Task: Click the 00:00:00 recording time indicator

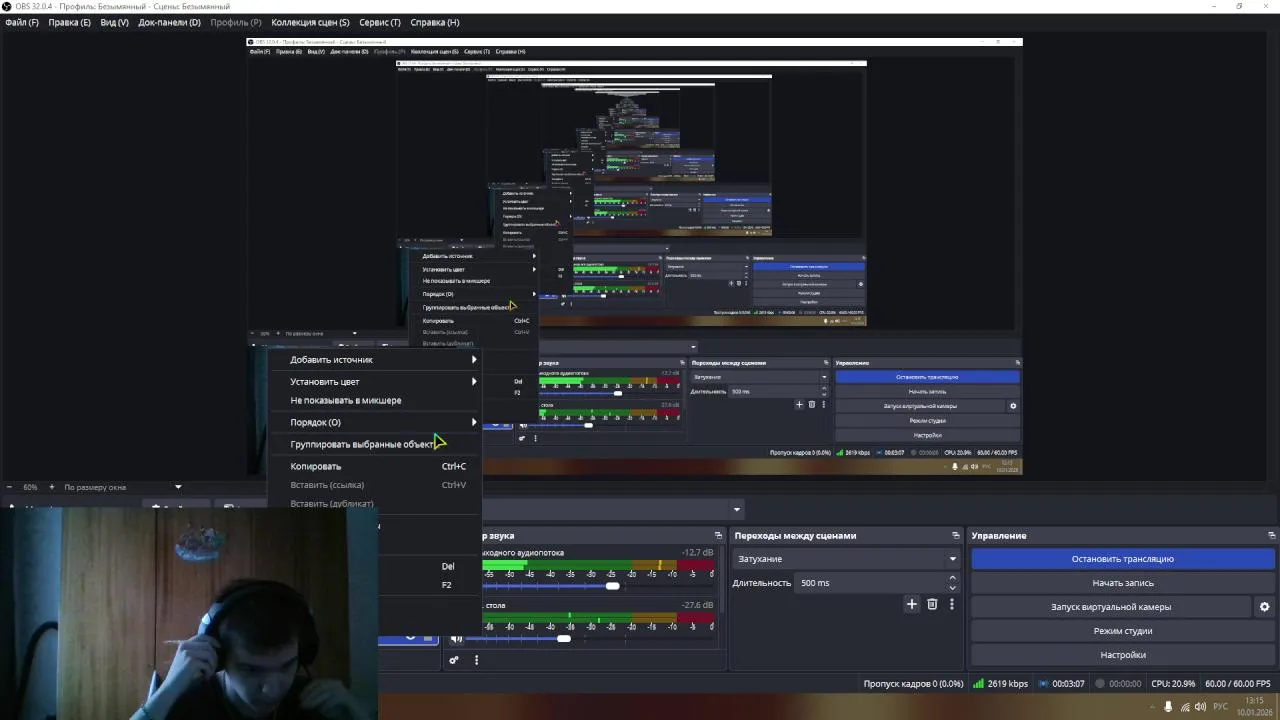Action: pos(1118,684)
